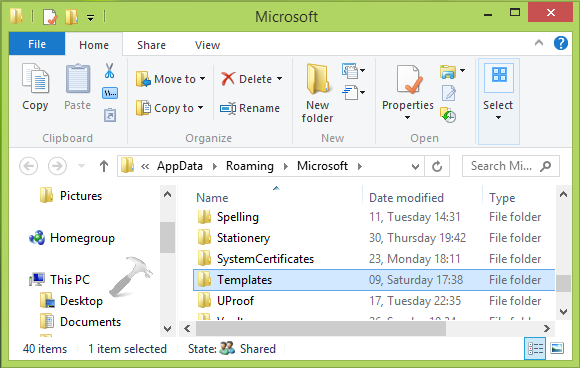Open Help with the question mark icon
The width and height of the screenshot is (580, 368).
pos(561,43)
